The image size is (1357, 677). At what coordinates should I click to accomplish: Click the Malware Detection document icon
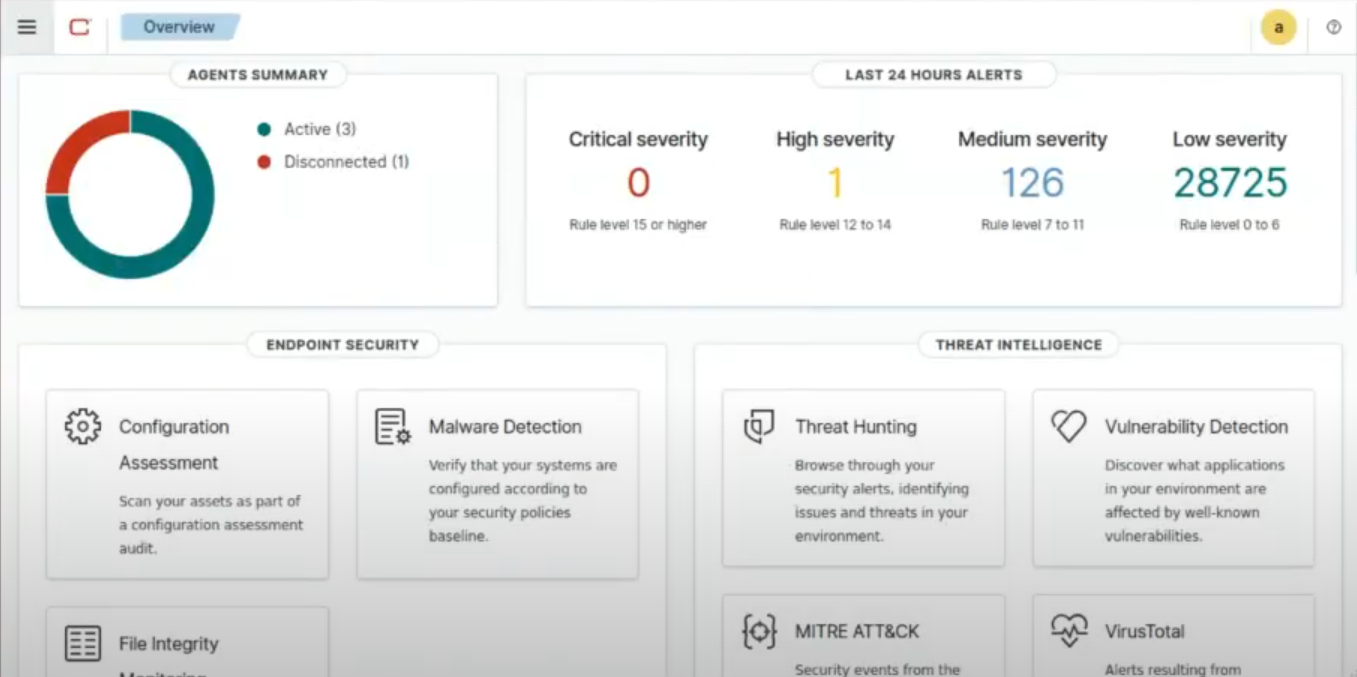click(x=392, y=426)
